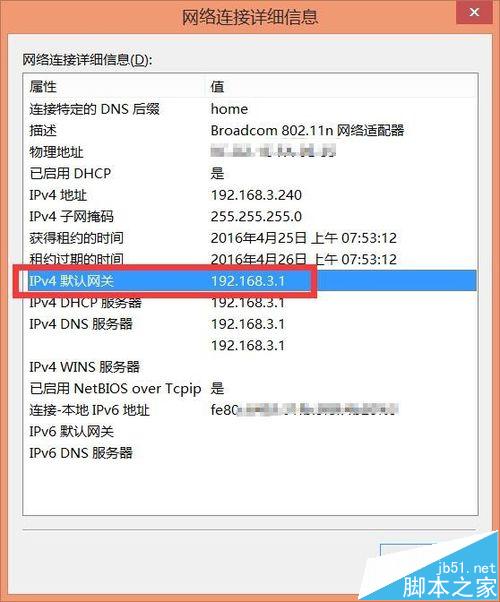
Task: Select the 已启用 DHCP row
Action: tap(251, 174)
